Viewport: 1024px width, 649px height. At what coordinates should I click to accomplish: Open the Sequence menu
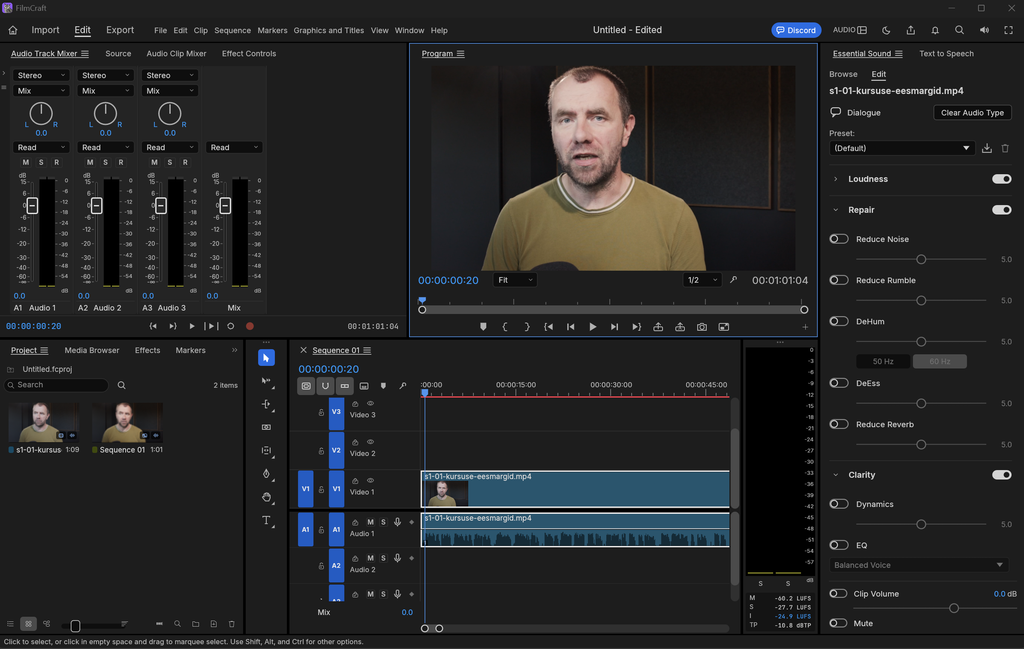click(x=232, y=31)
